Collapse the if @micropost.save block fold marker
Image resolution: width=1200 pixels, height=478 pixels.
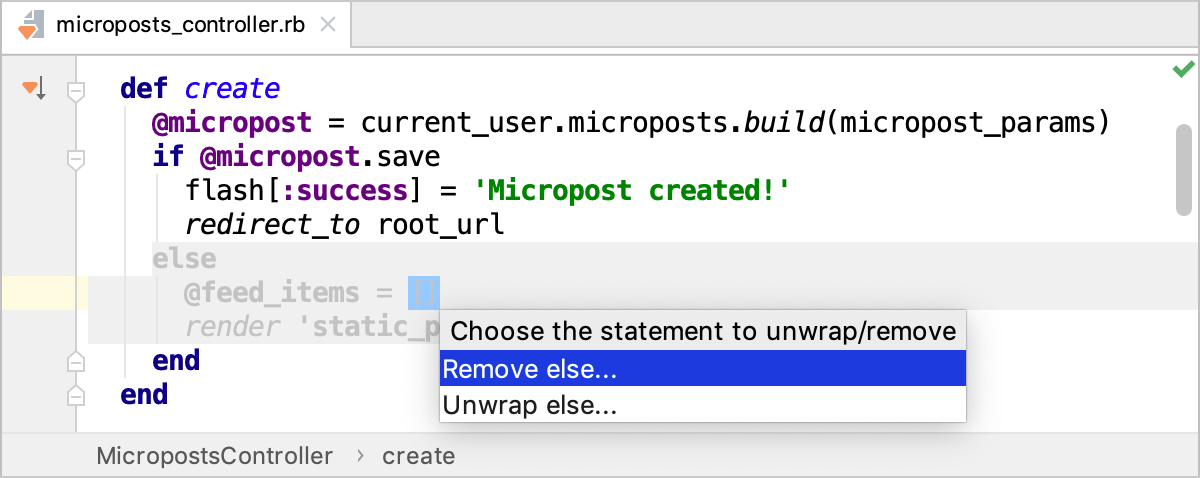[74, 158]
